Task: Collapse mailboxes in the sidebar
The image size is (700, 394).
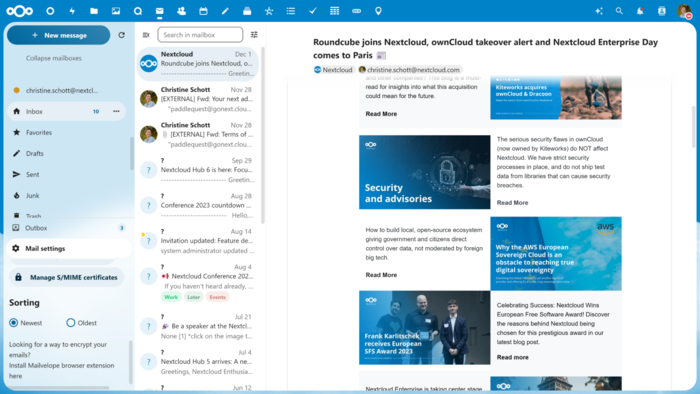Action: [54, 58]
